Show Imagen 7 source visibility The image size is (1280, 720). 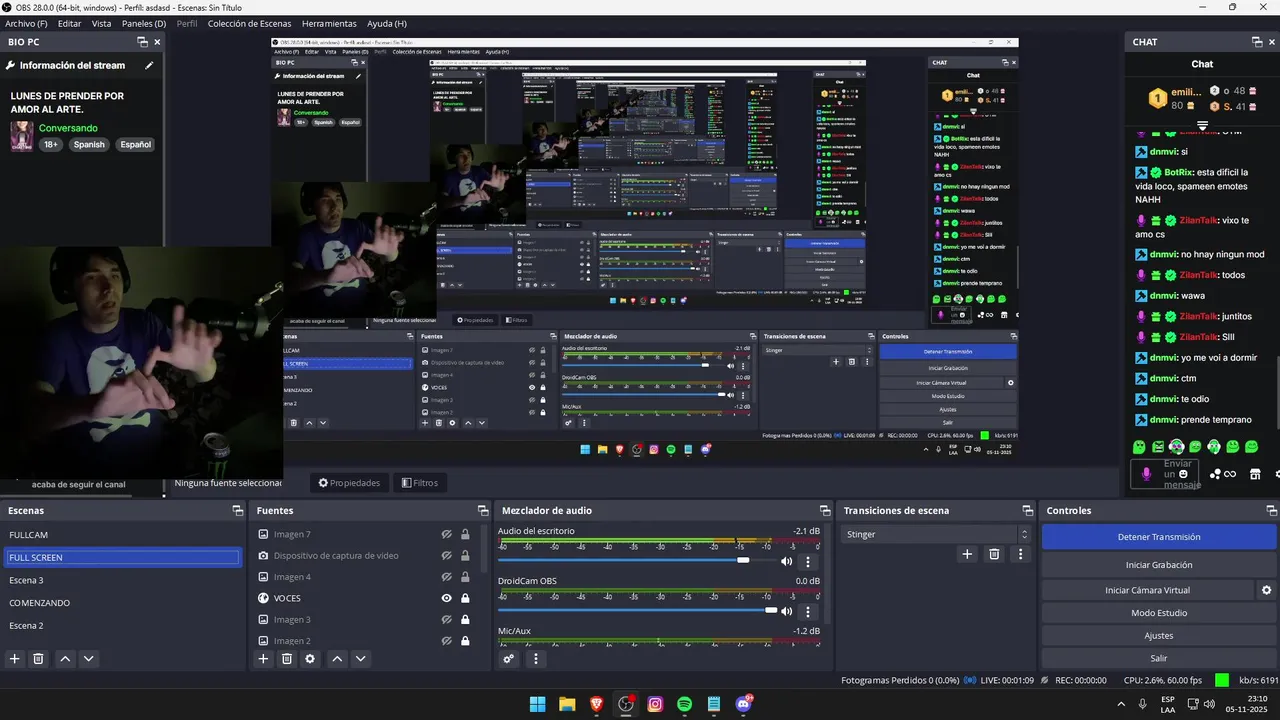[x=447, y=534]
